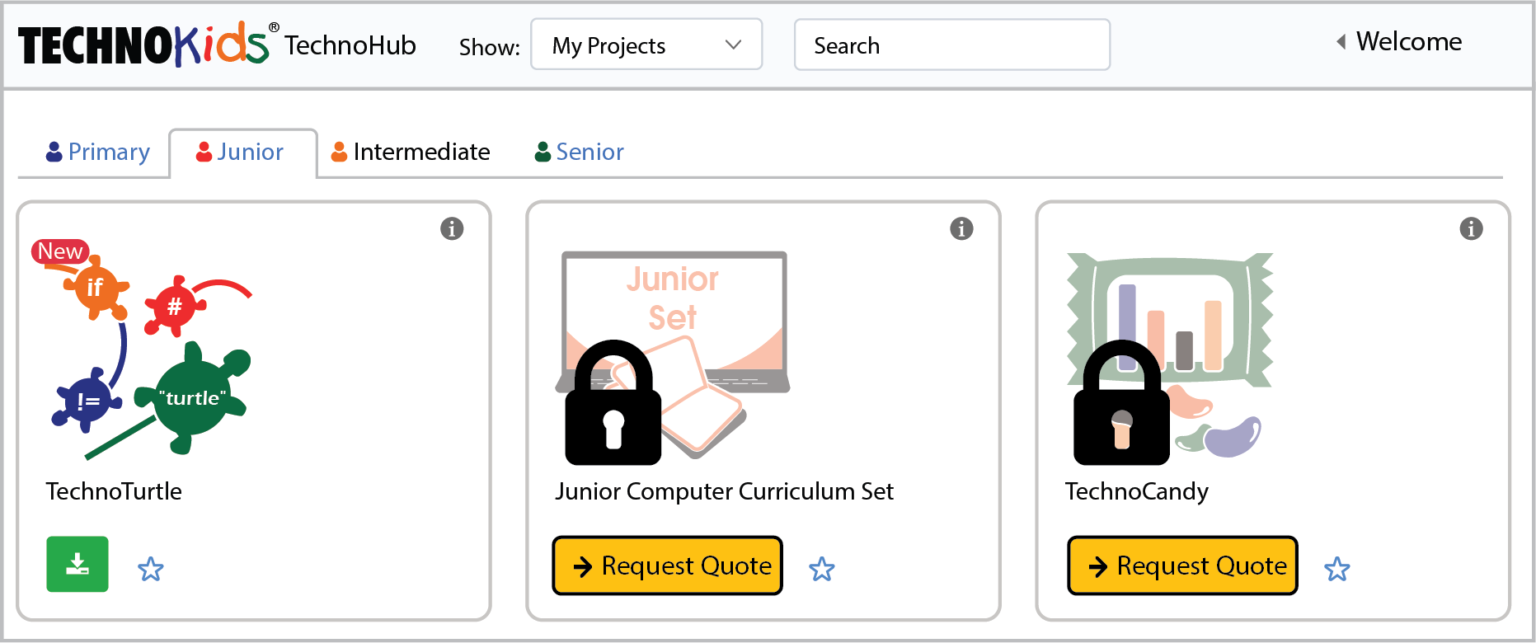
Task: Click the New badge on TechnoTurtle
Action: (60, 251)
